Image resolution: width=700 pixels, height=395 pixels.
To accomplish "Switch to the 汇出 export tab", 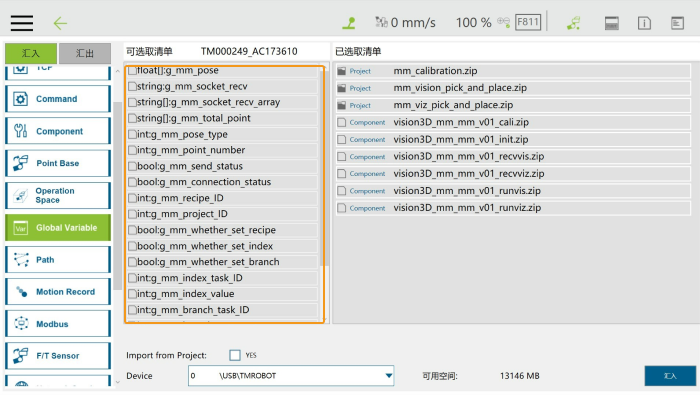I will click(x=85, y=54).
